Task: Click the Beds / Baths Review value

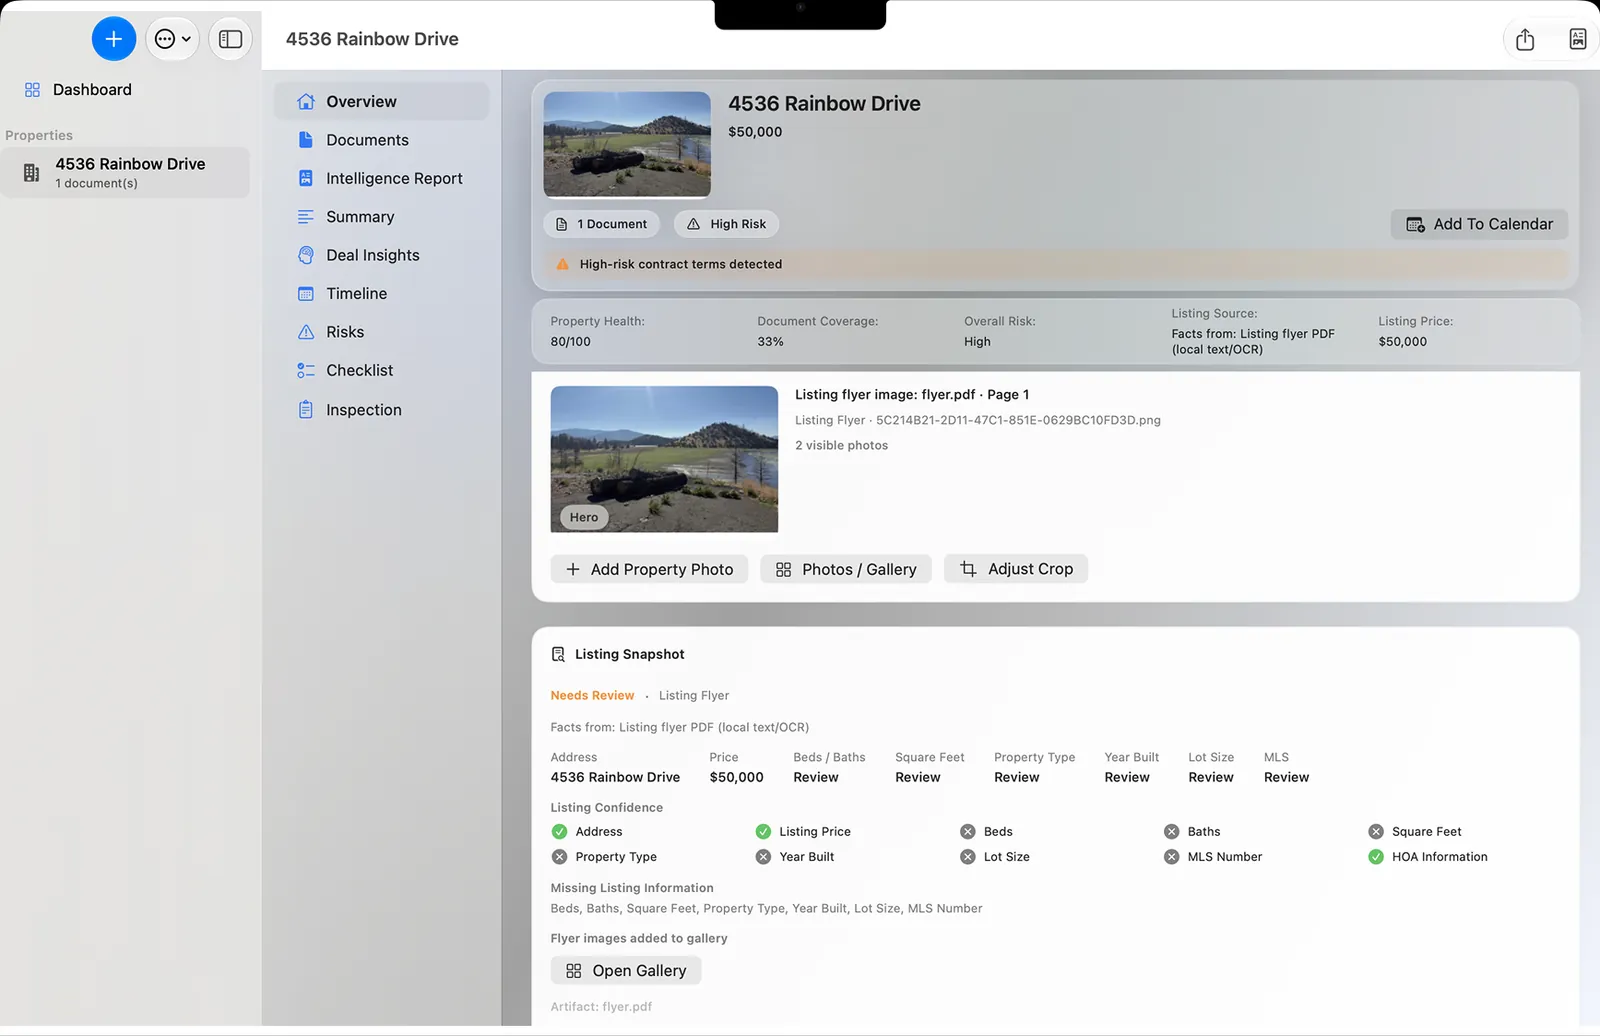Action: pyautogui.click(x=816, y=778)
